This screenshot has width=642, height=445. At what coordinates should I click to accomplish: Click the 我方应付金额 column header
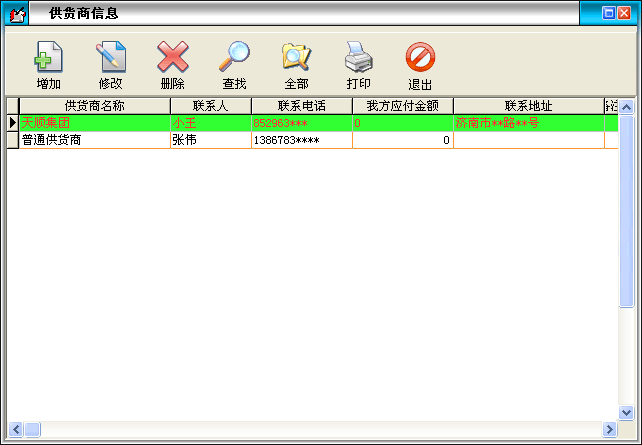(402, 106)
